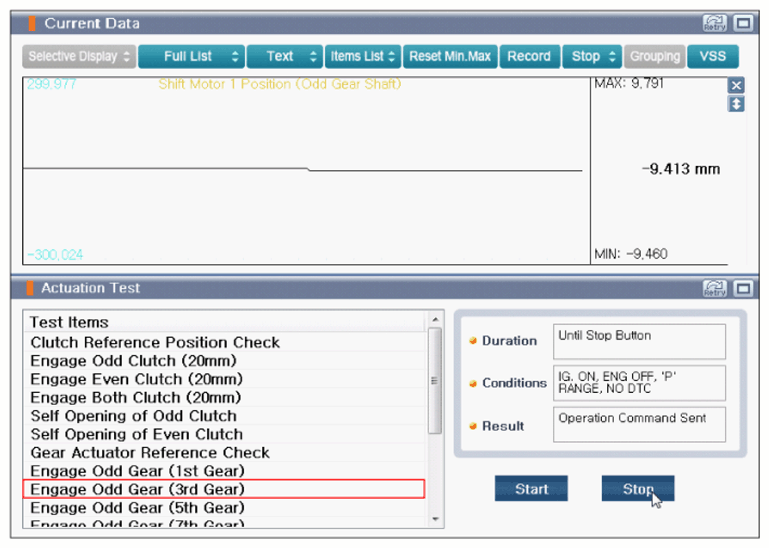Click the test list scroll-down arrow
Screen dimensions: 769x548
click(435, 519)
